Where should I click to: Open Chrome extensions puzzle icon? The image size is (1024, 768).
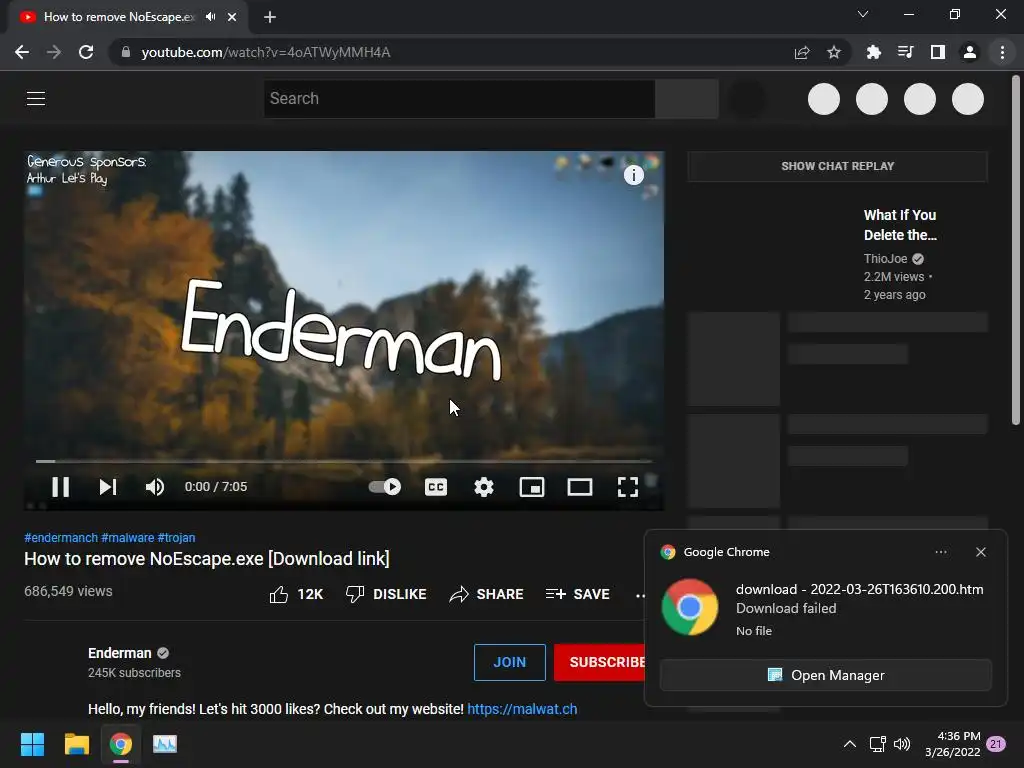pos(873,52)
